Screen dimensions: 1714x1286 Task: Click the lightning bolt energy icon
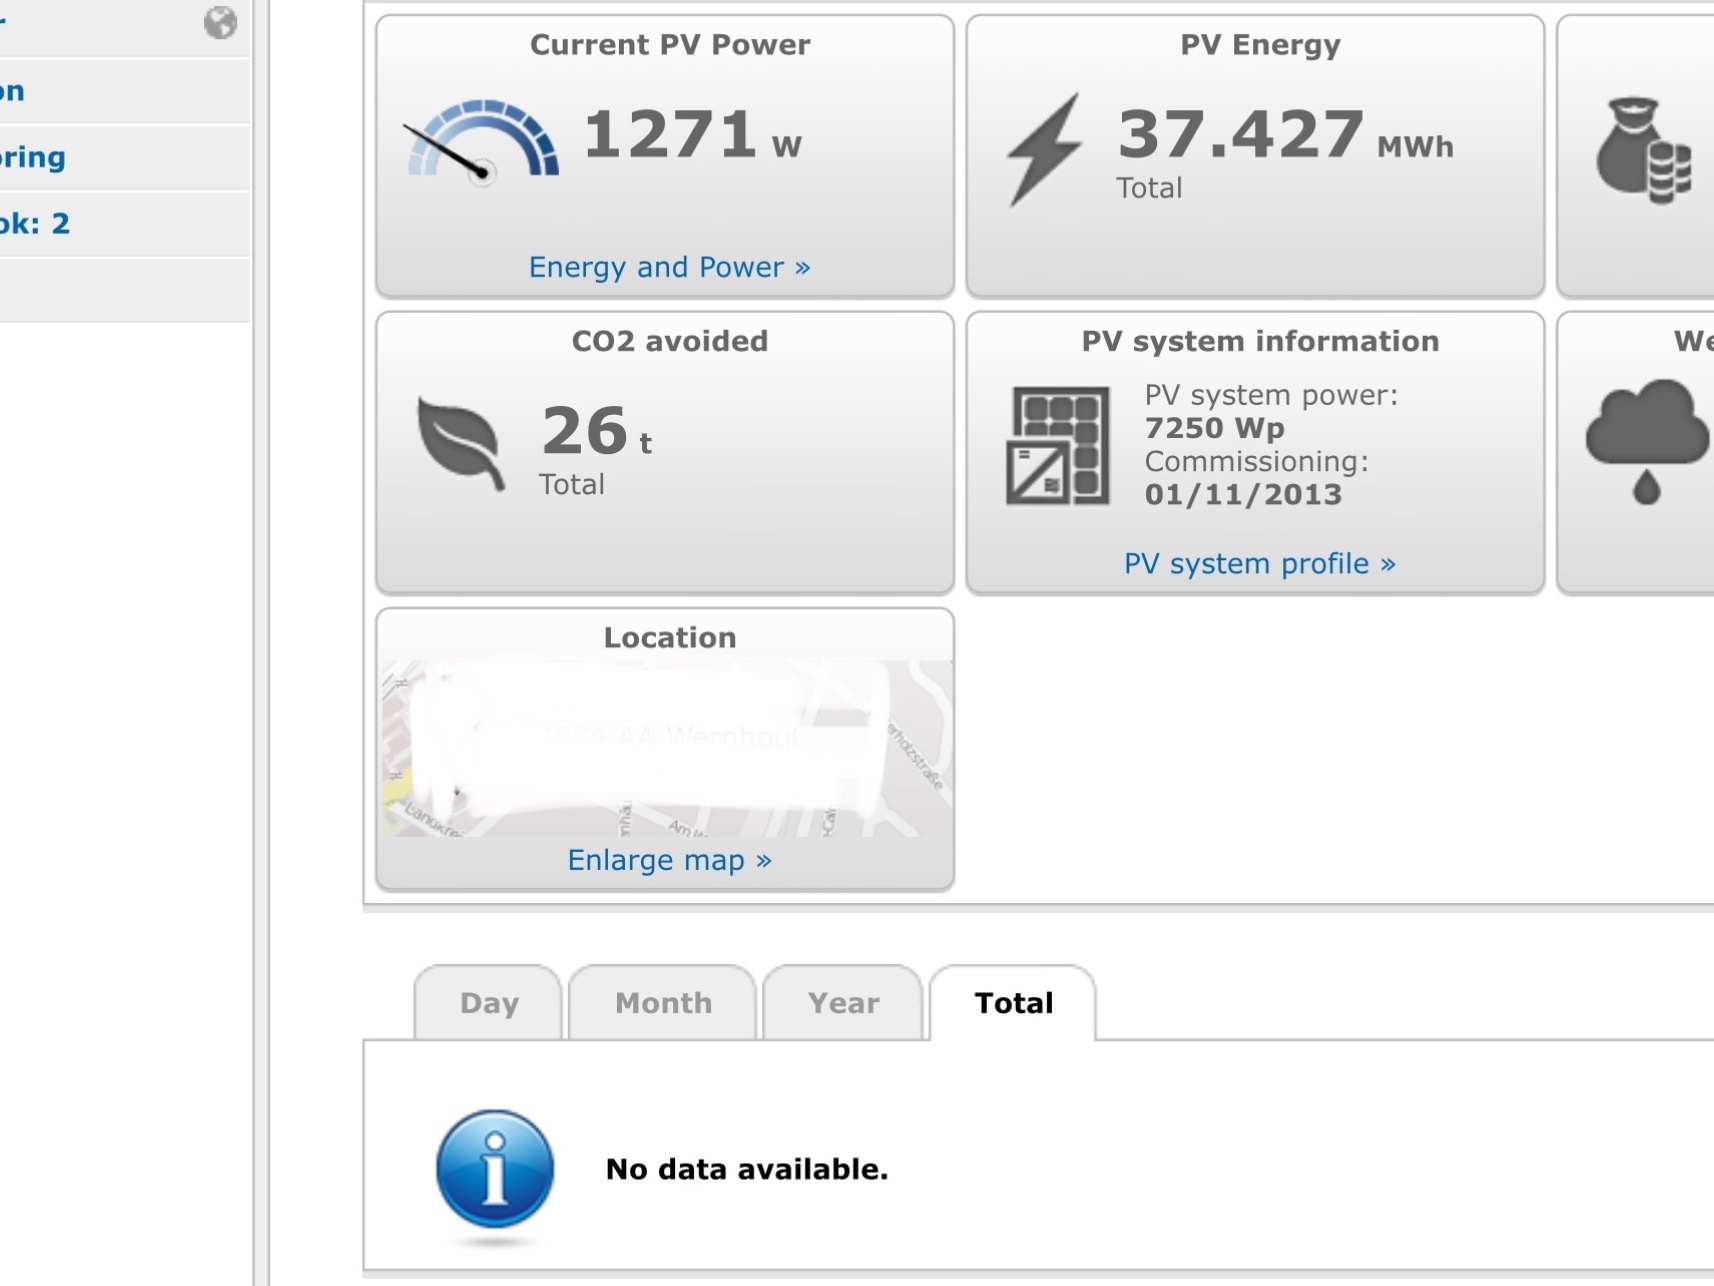coord(1045,149)
